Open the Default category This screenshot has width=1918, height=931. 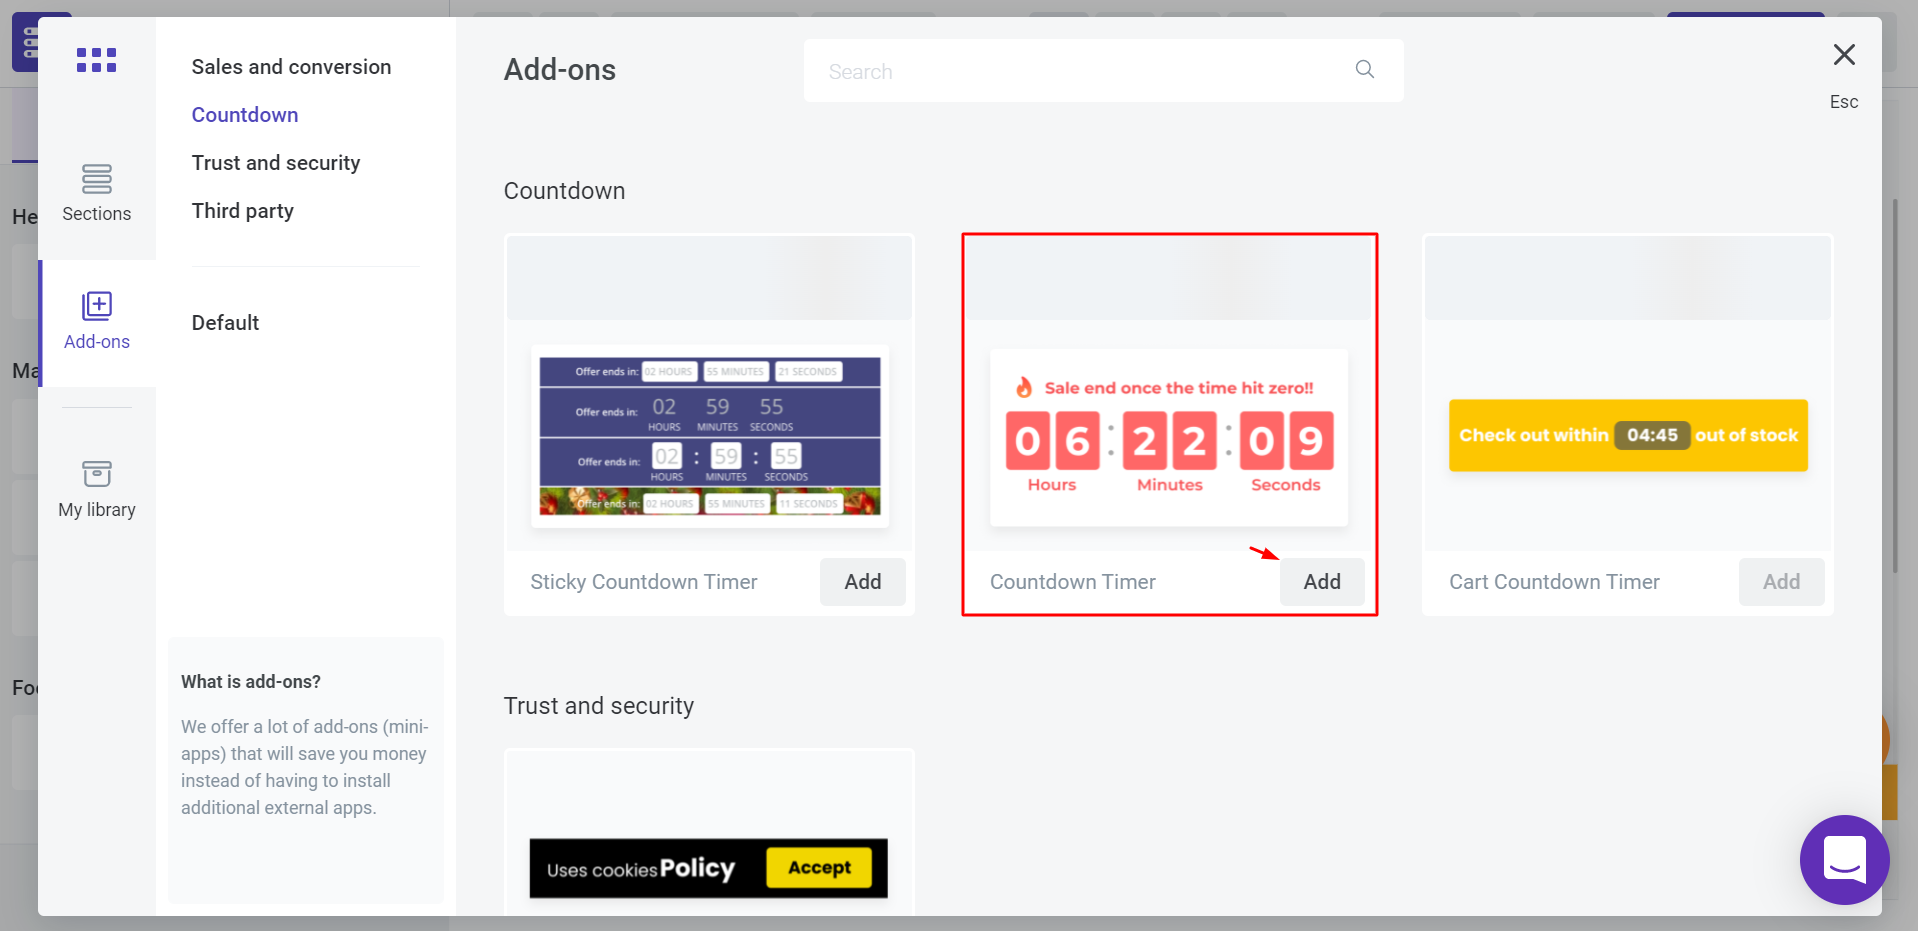click(x=225, y=323)
